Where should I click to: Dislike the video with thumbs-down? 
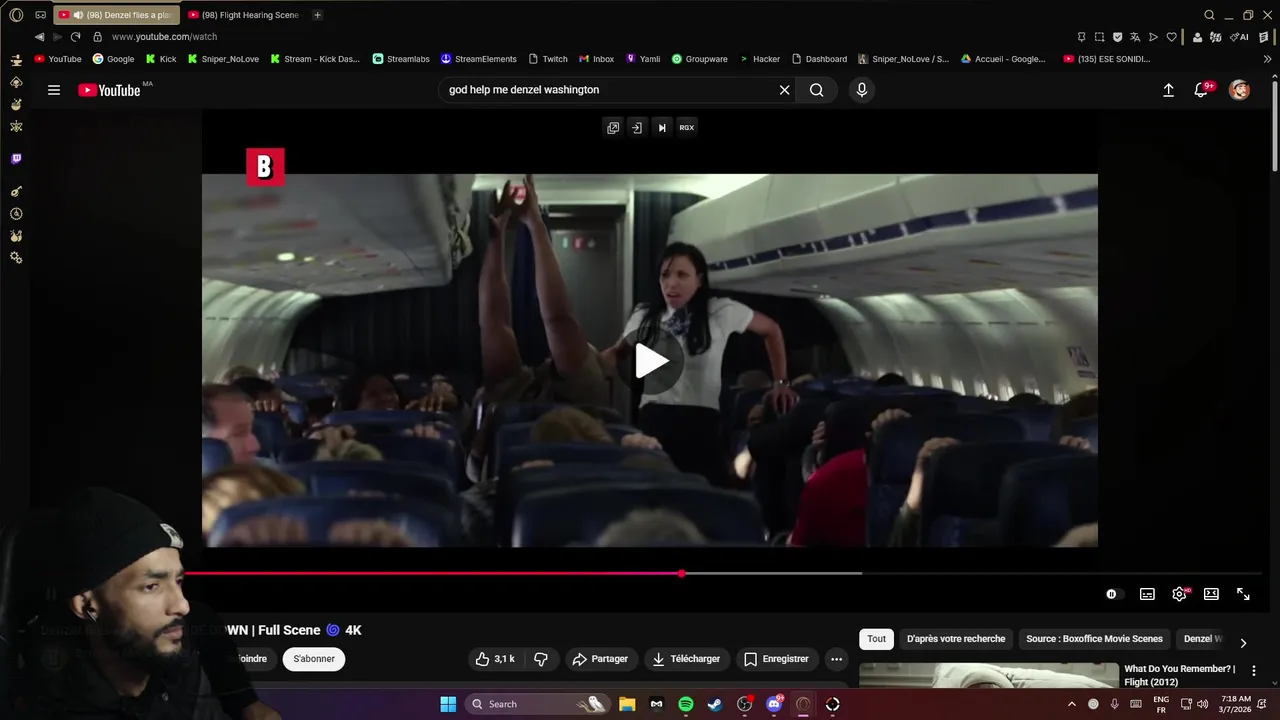(541, 659)
